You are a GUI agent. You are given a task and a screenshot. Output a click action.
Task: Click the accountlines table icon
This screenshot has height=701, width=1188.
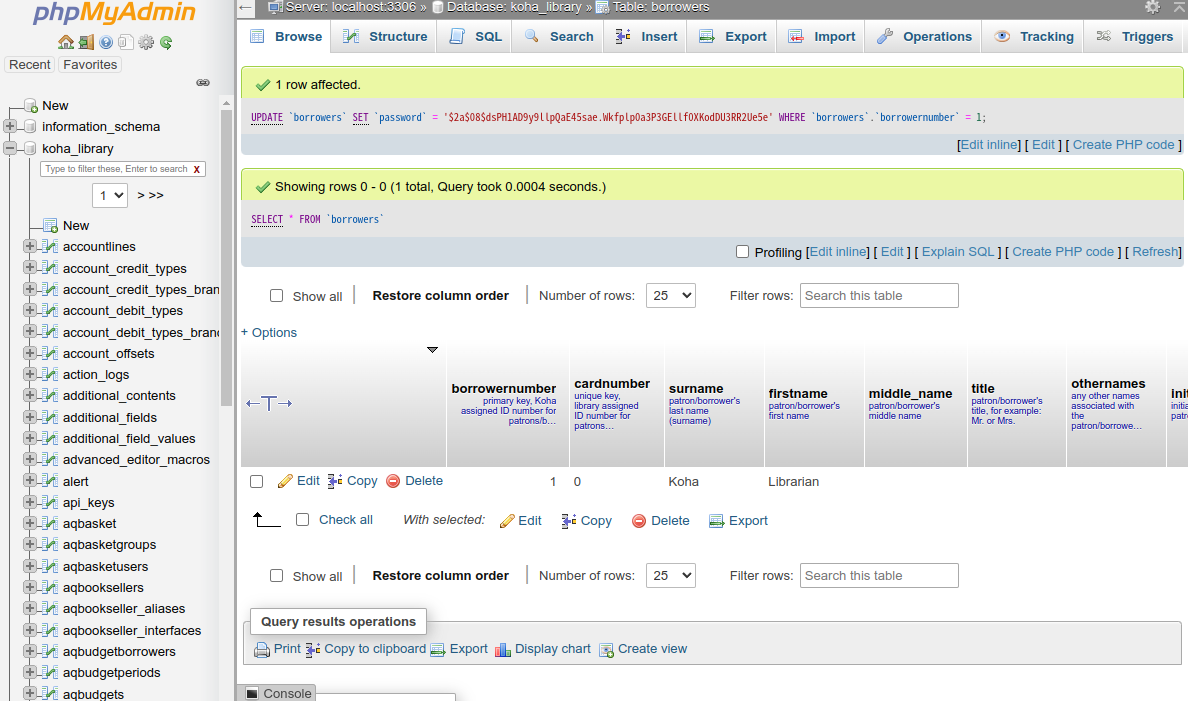point(51,246)
